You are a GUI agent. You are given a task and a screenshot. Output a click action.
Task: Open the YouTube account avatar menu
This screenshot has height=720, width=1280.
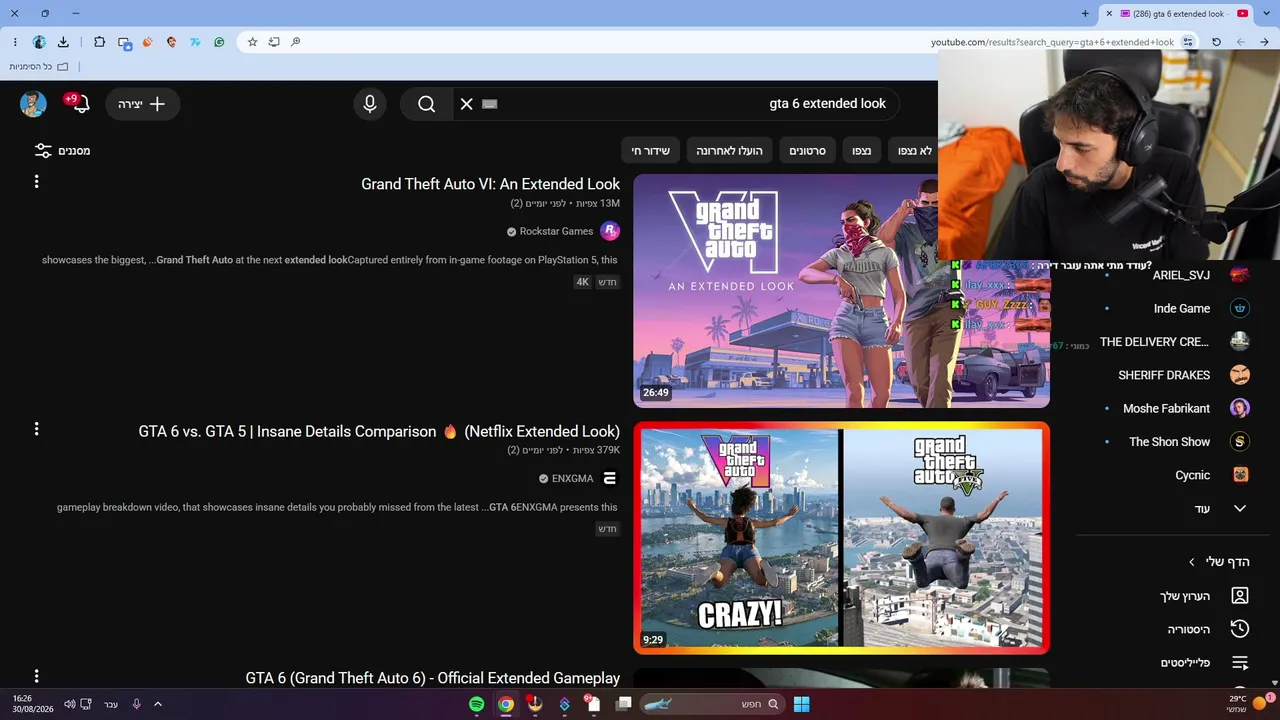[x=34, y=104]
